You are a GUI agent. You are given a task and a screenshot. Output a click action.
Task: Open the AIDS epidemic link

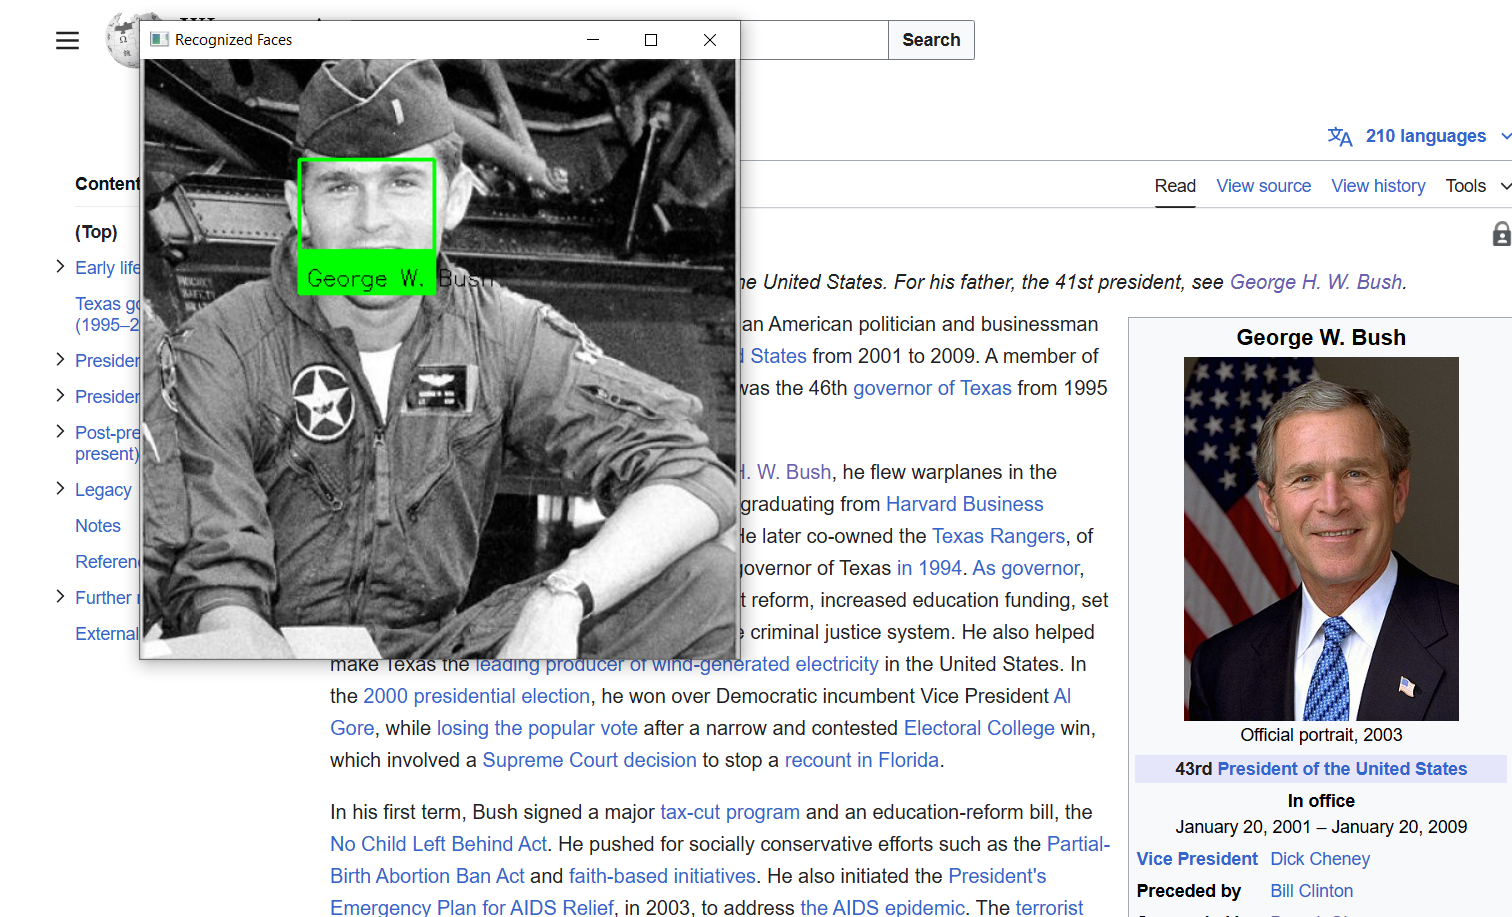[x=883, y=907]
